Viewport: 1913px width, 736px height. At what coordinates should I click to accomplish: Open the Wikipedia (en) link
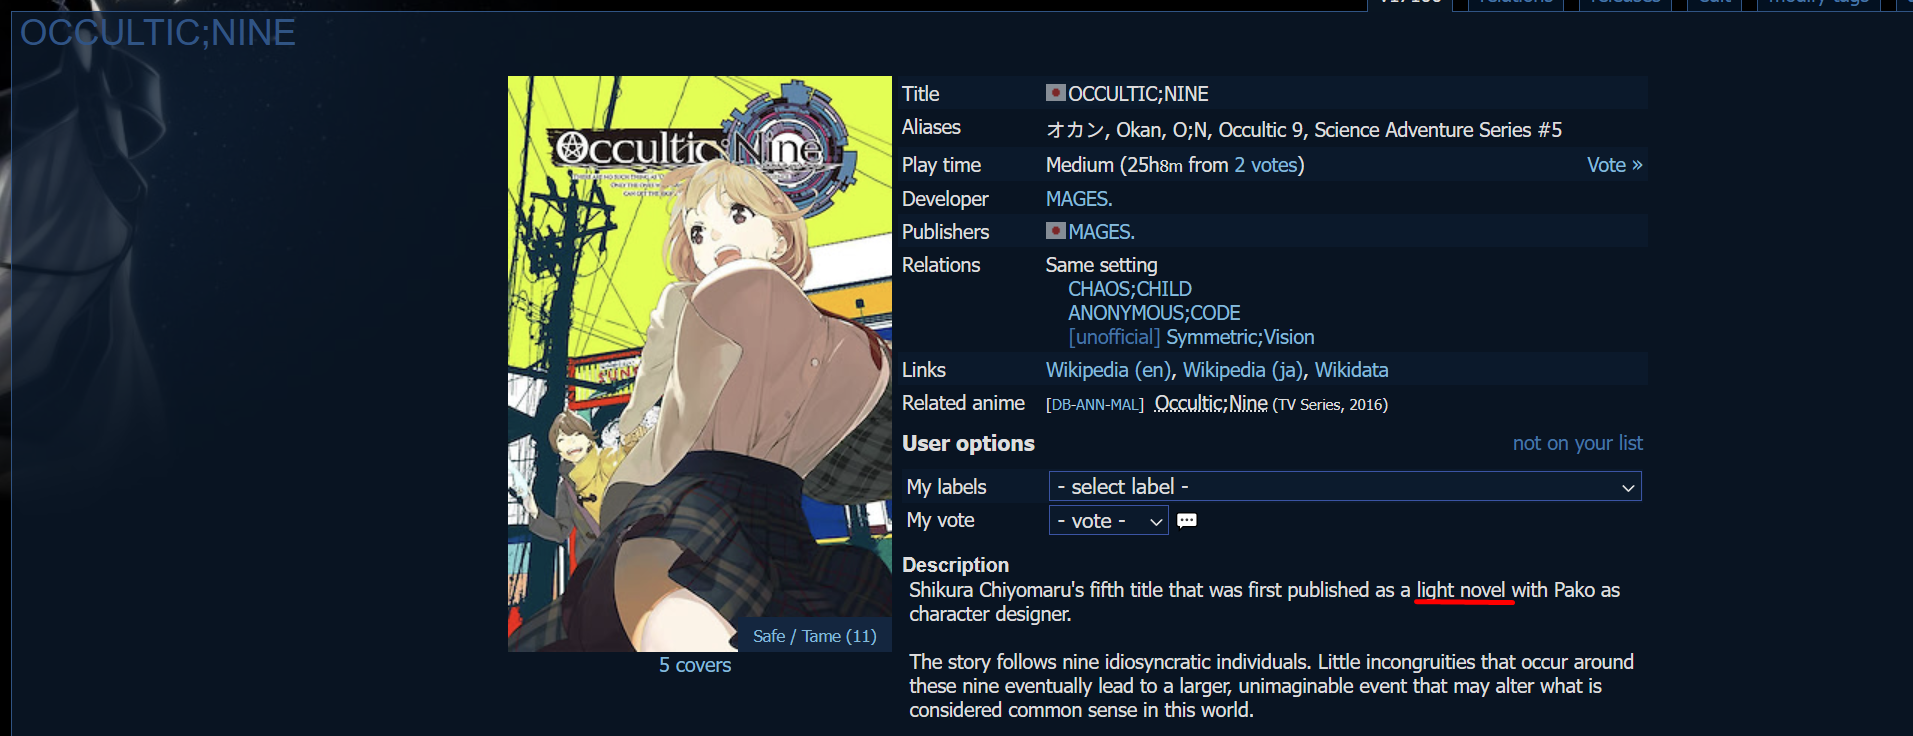point(1108,370)
